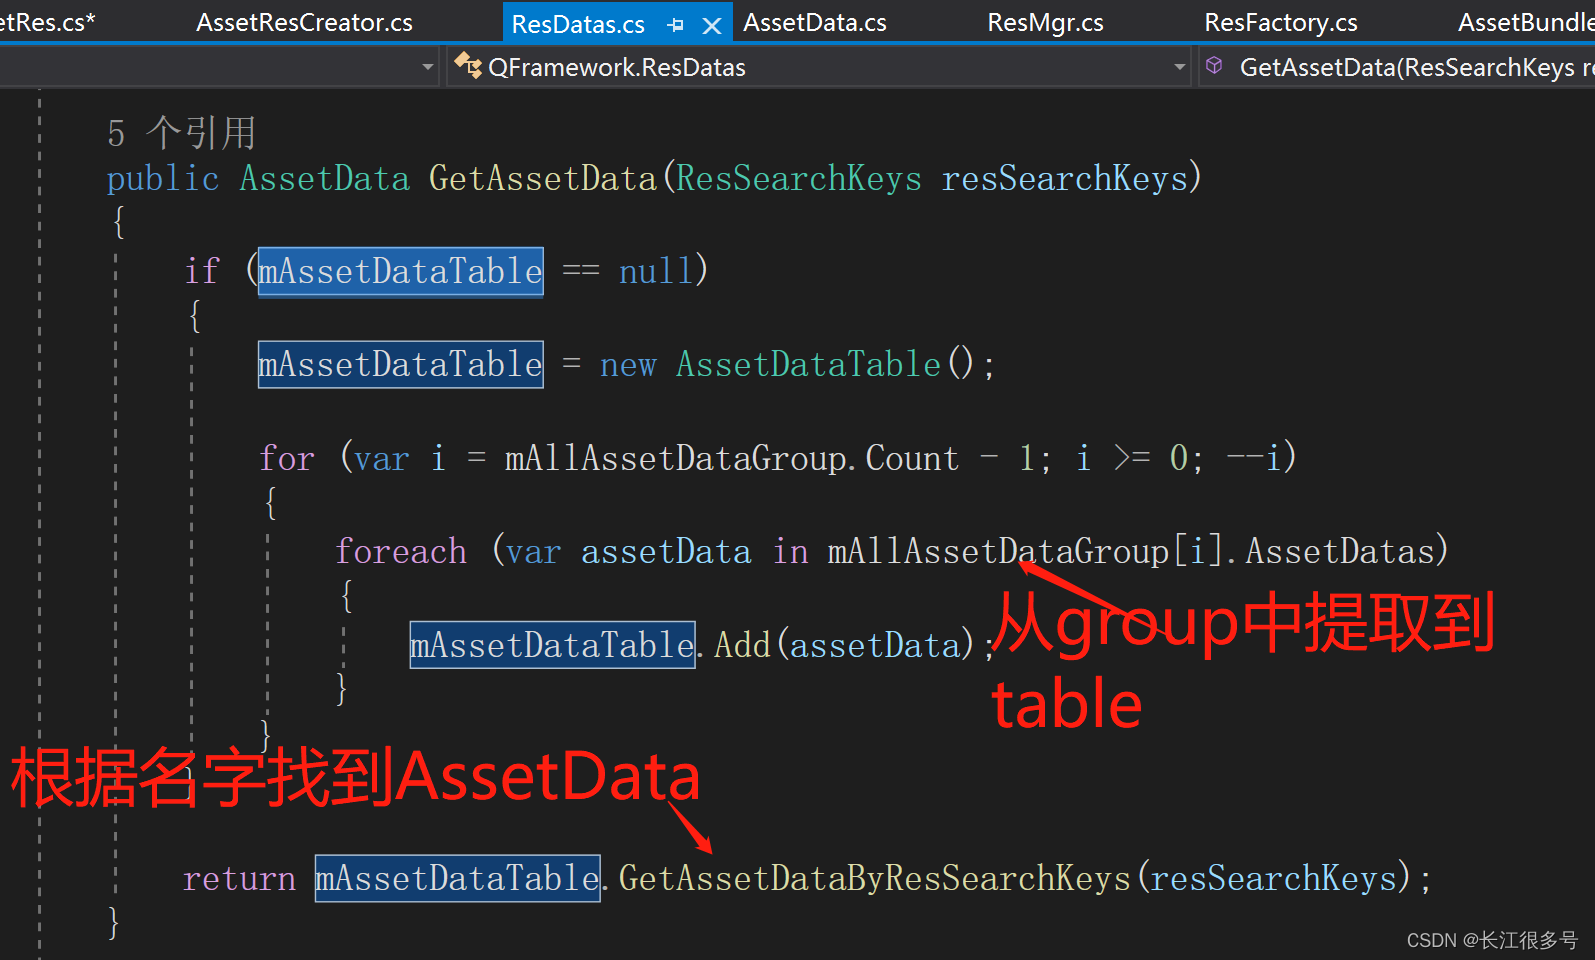
Task: Select the ResDatas.cs tab
Action: pyautogui.click(x=578, y=24)
